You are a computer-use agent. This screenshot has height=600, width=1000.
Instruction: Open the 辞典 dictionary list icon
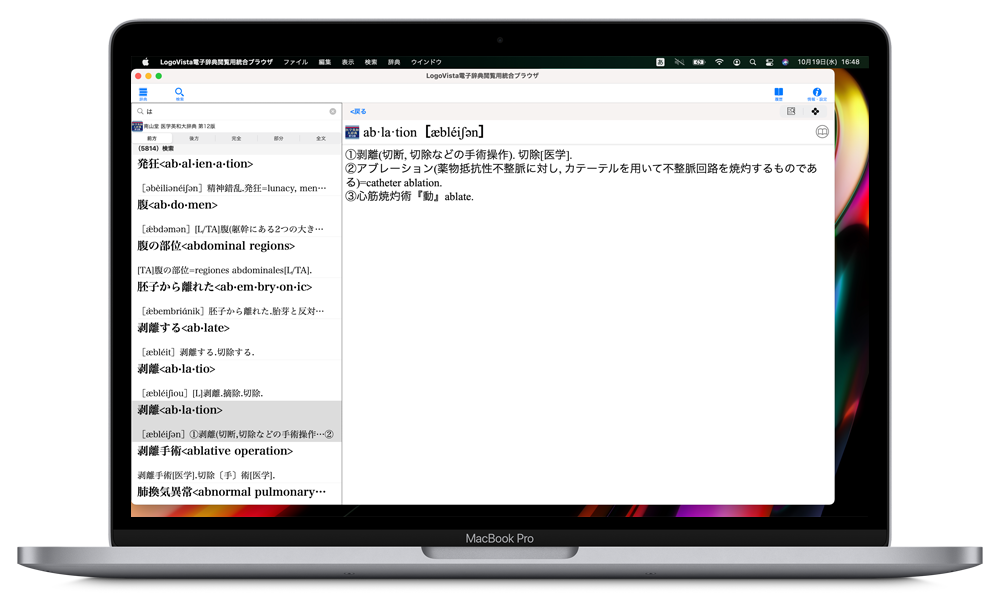coord(143,93)
